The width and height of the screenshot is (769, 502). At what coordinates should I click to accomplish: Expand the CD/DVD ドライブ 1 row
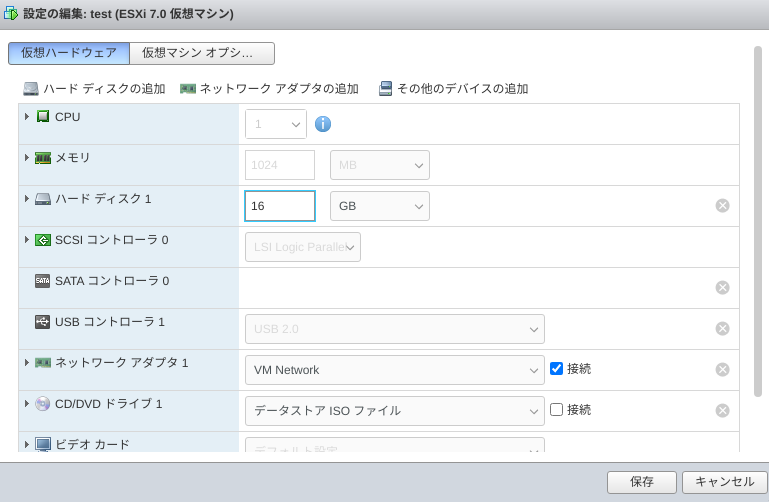pyautogui.click(x=27, y=403)
